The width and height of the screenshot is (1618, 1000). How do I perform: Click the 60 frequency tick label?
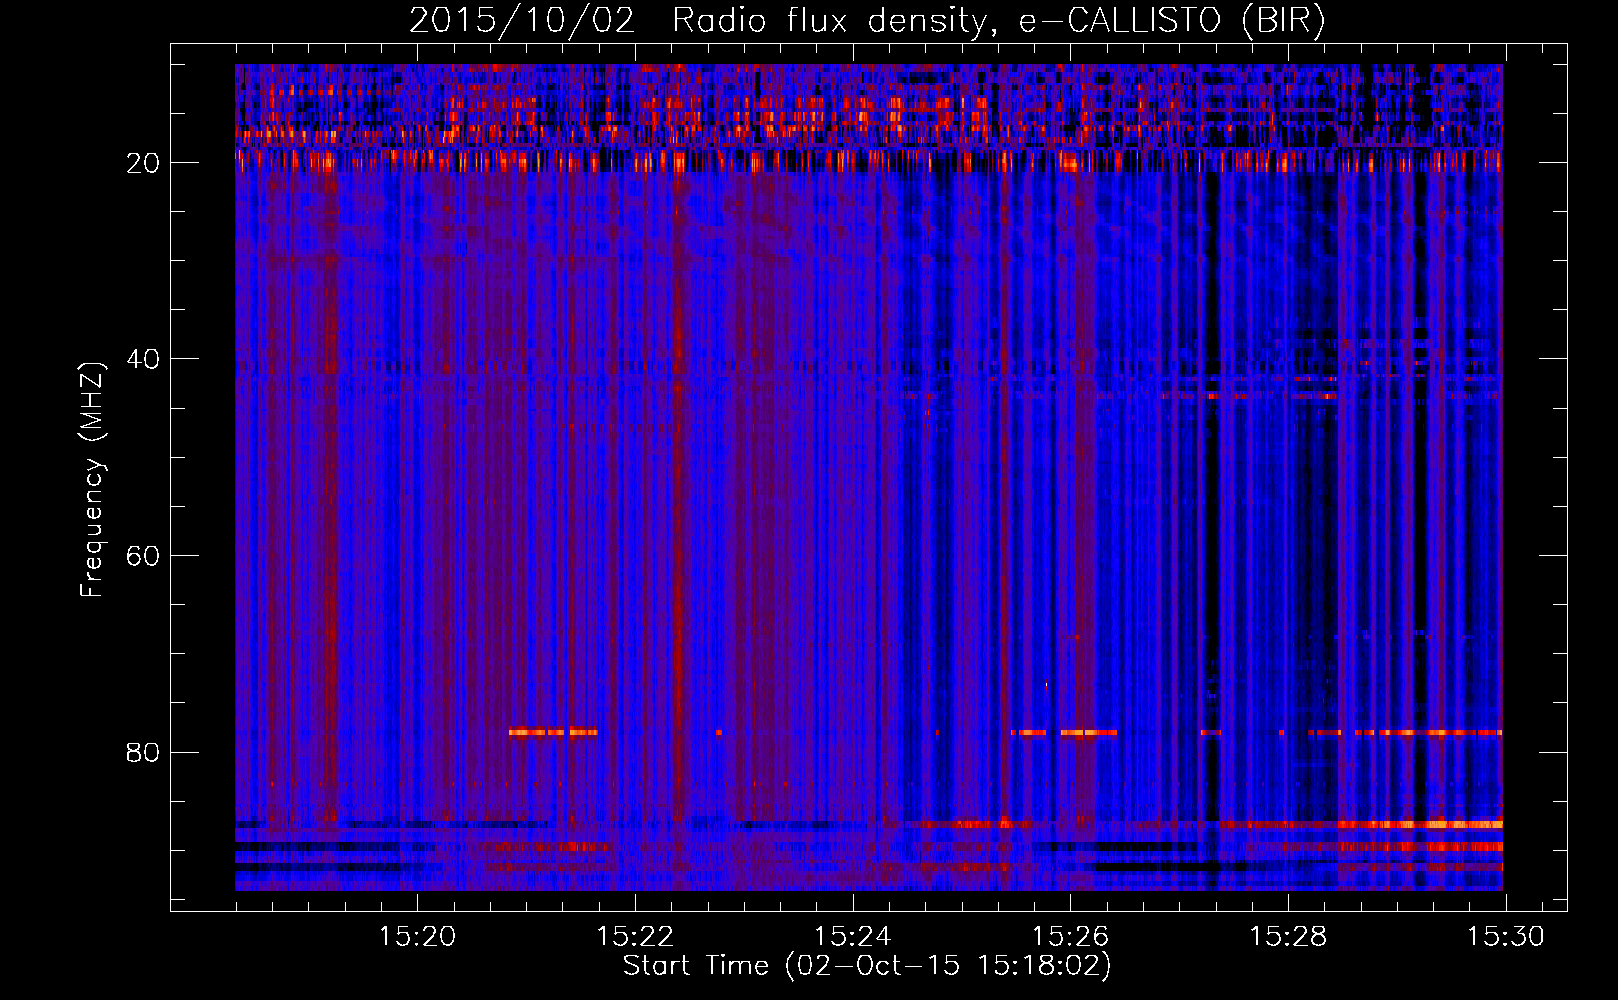pos(144,556)
